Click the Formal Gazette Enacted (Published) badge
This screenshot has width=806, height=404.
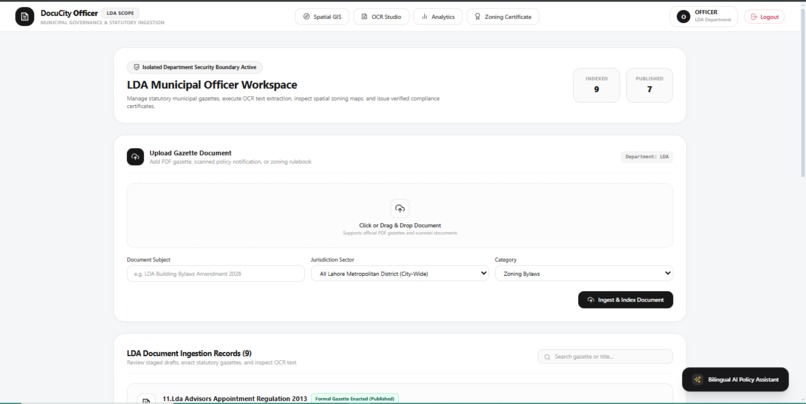pyautogui.click(x=355, y=398)
